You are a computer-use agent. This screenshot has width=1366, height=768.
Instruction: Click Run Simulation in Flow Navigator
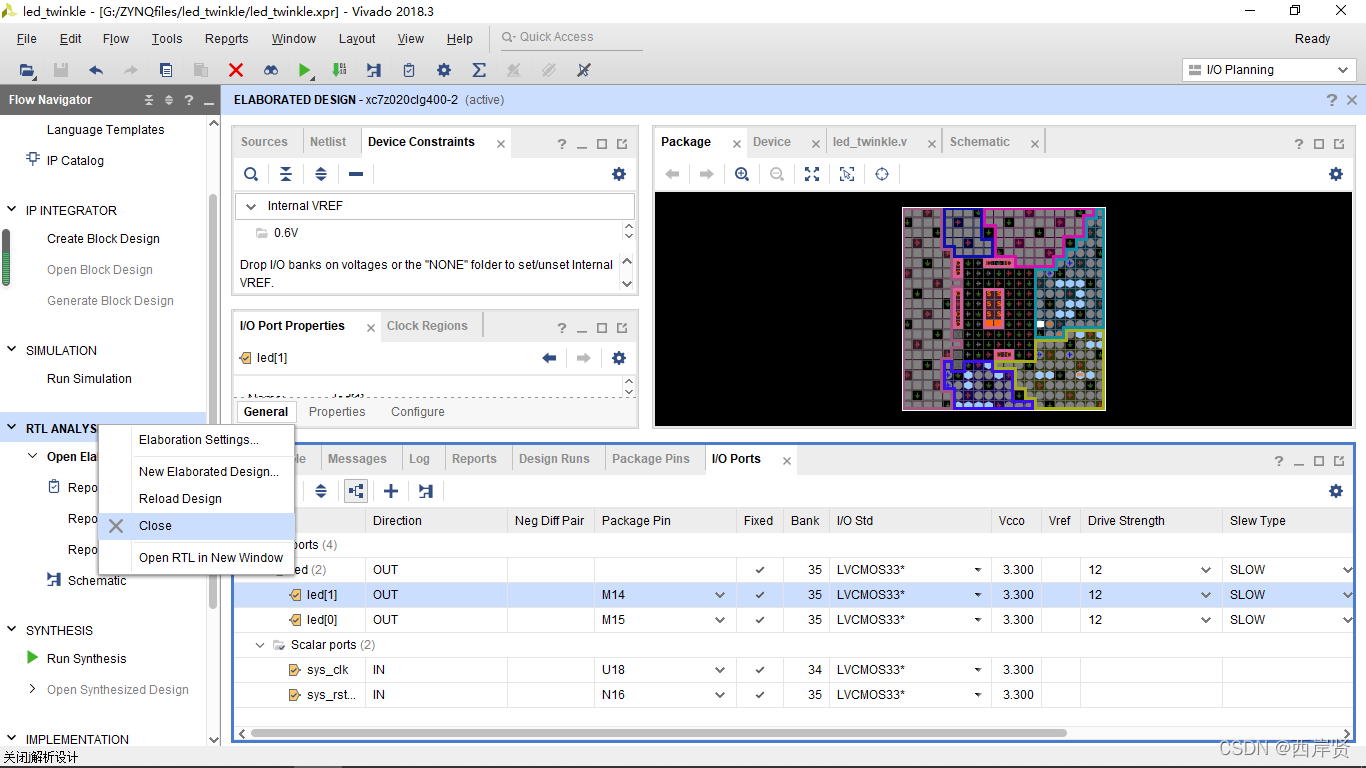pos(89,379)
